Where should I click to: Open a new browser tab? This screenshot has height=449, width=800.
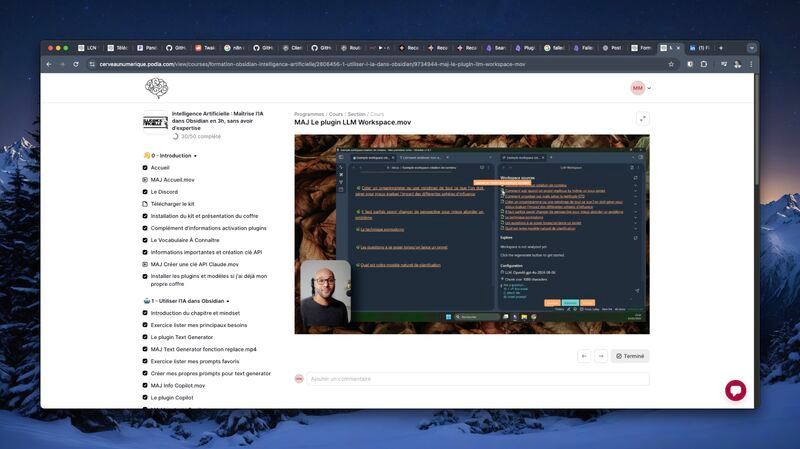[x=721, y=48]
